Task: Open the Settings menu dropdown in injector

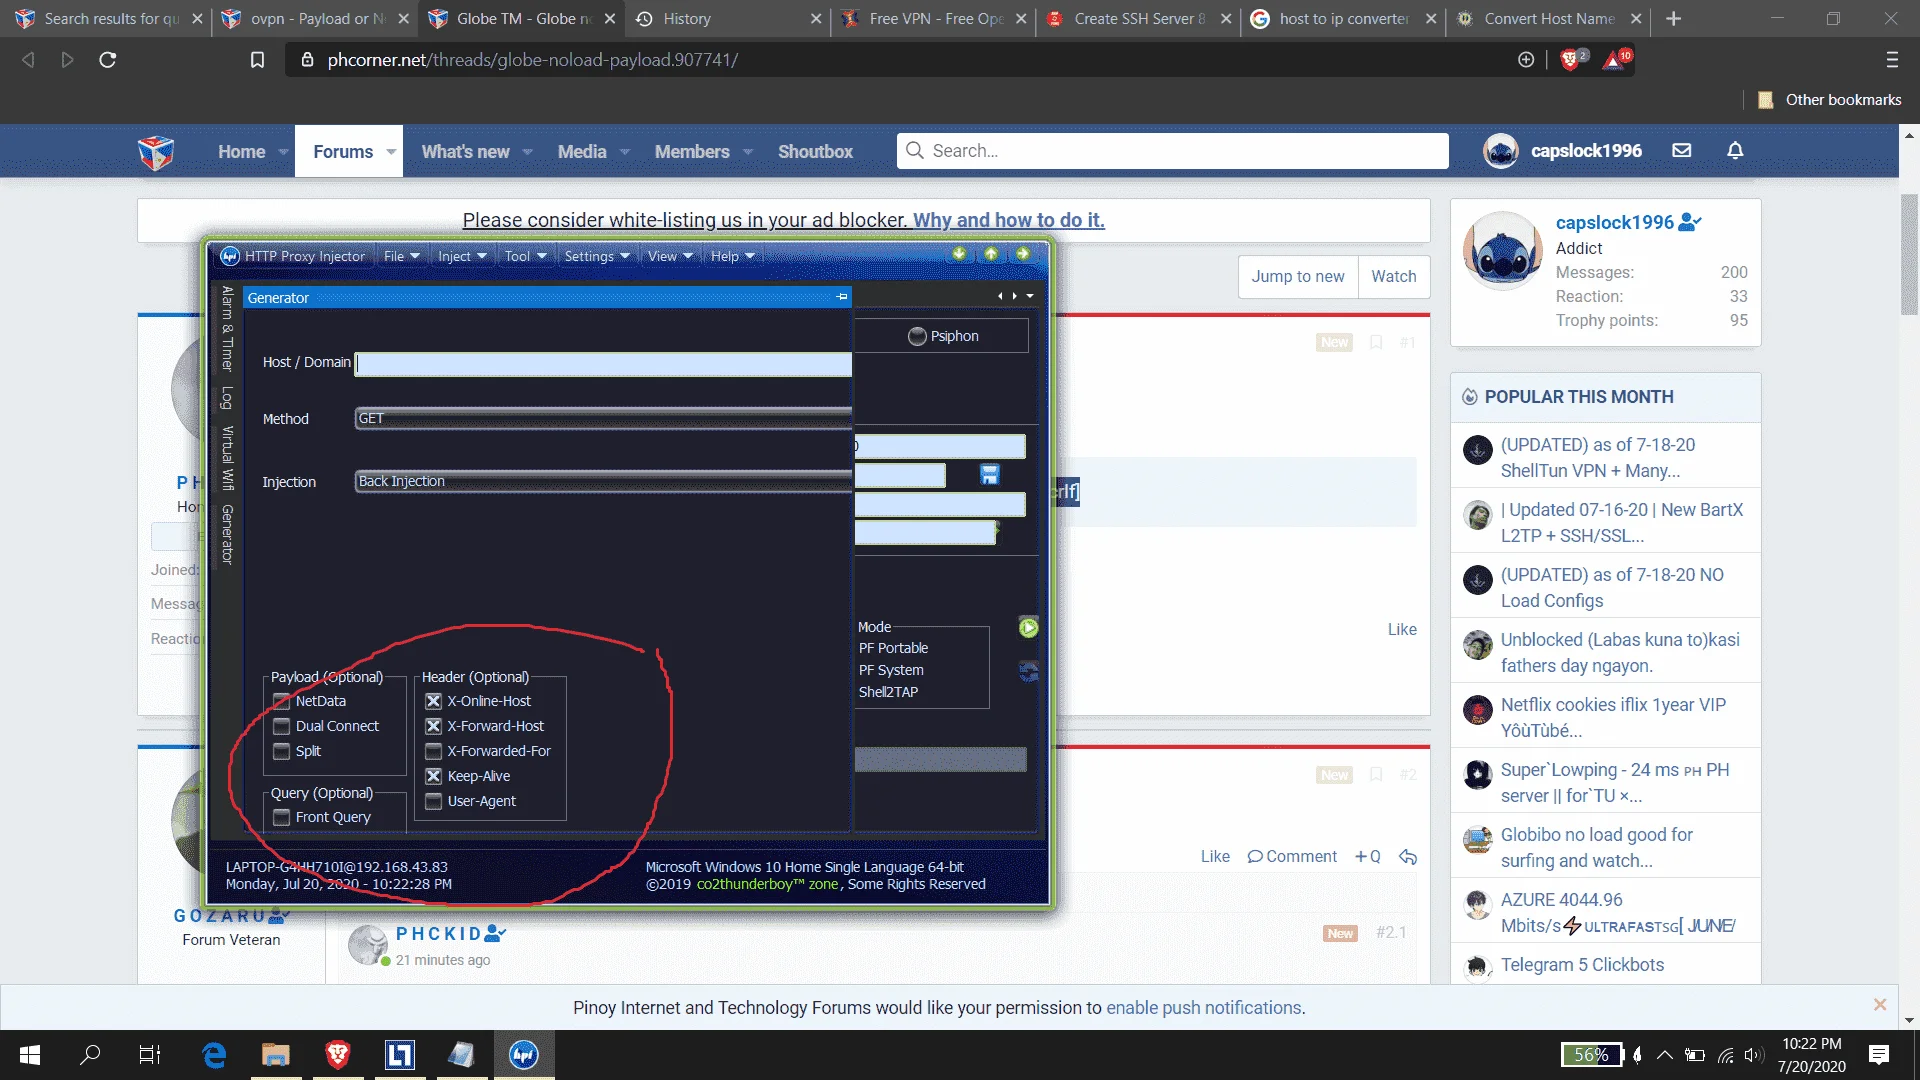Action: 597,256
